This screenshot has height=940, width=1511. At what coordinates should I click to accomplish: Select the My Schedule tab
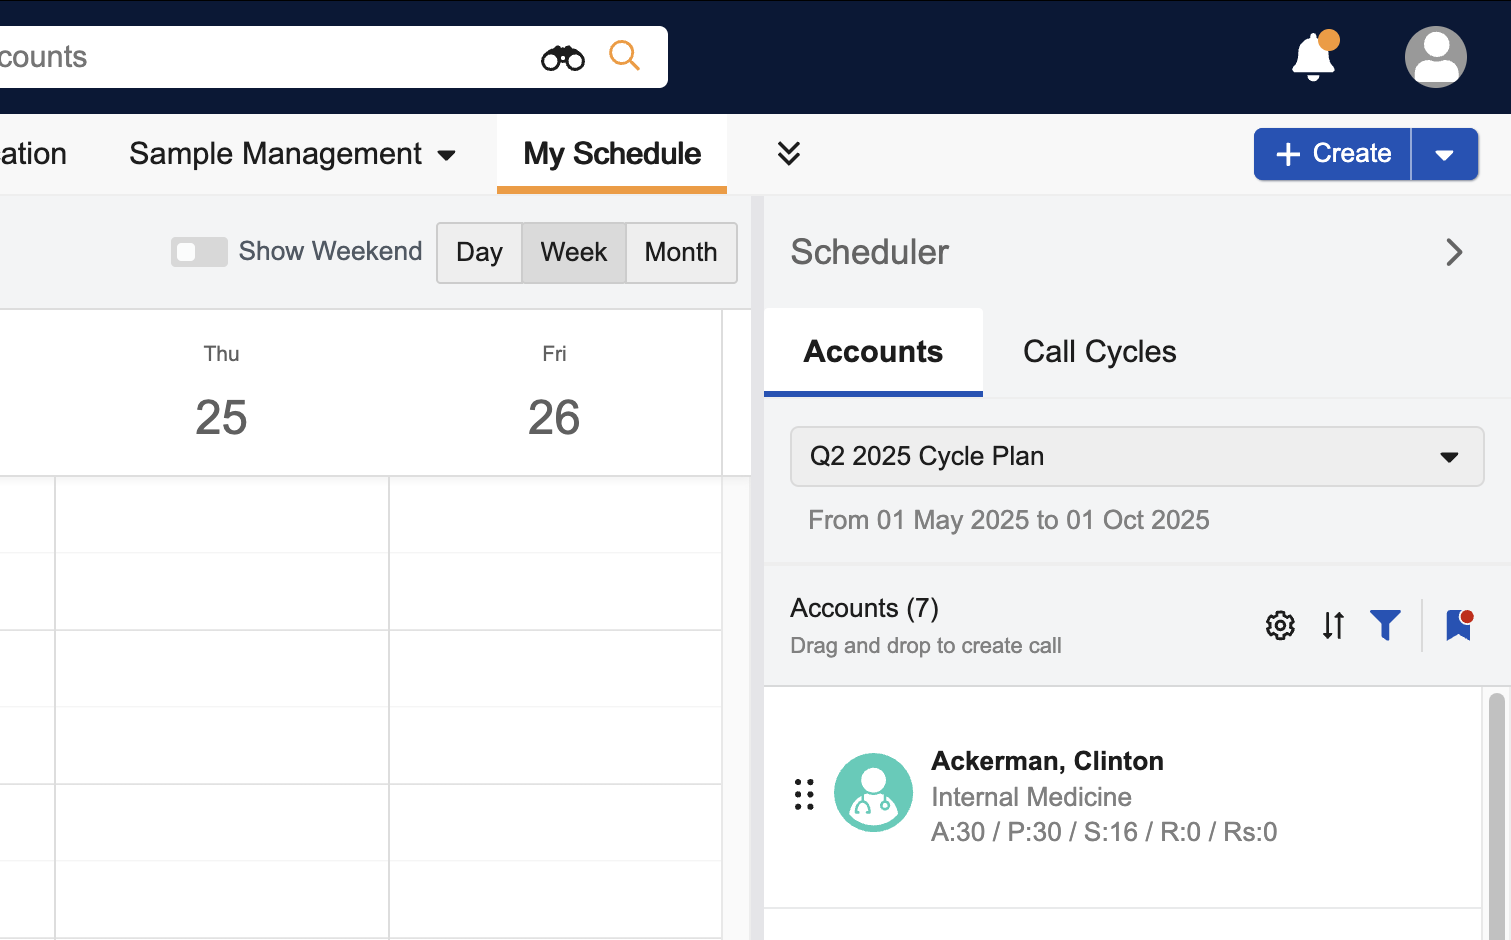click(612, 154)
